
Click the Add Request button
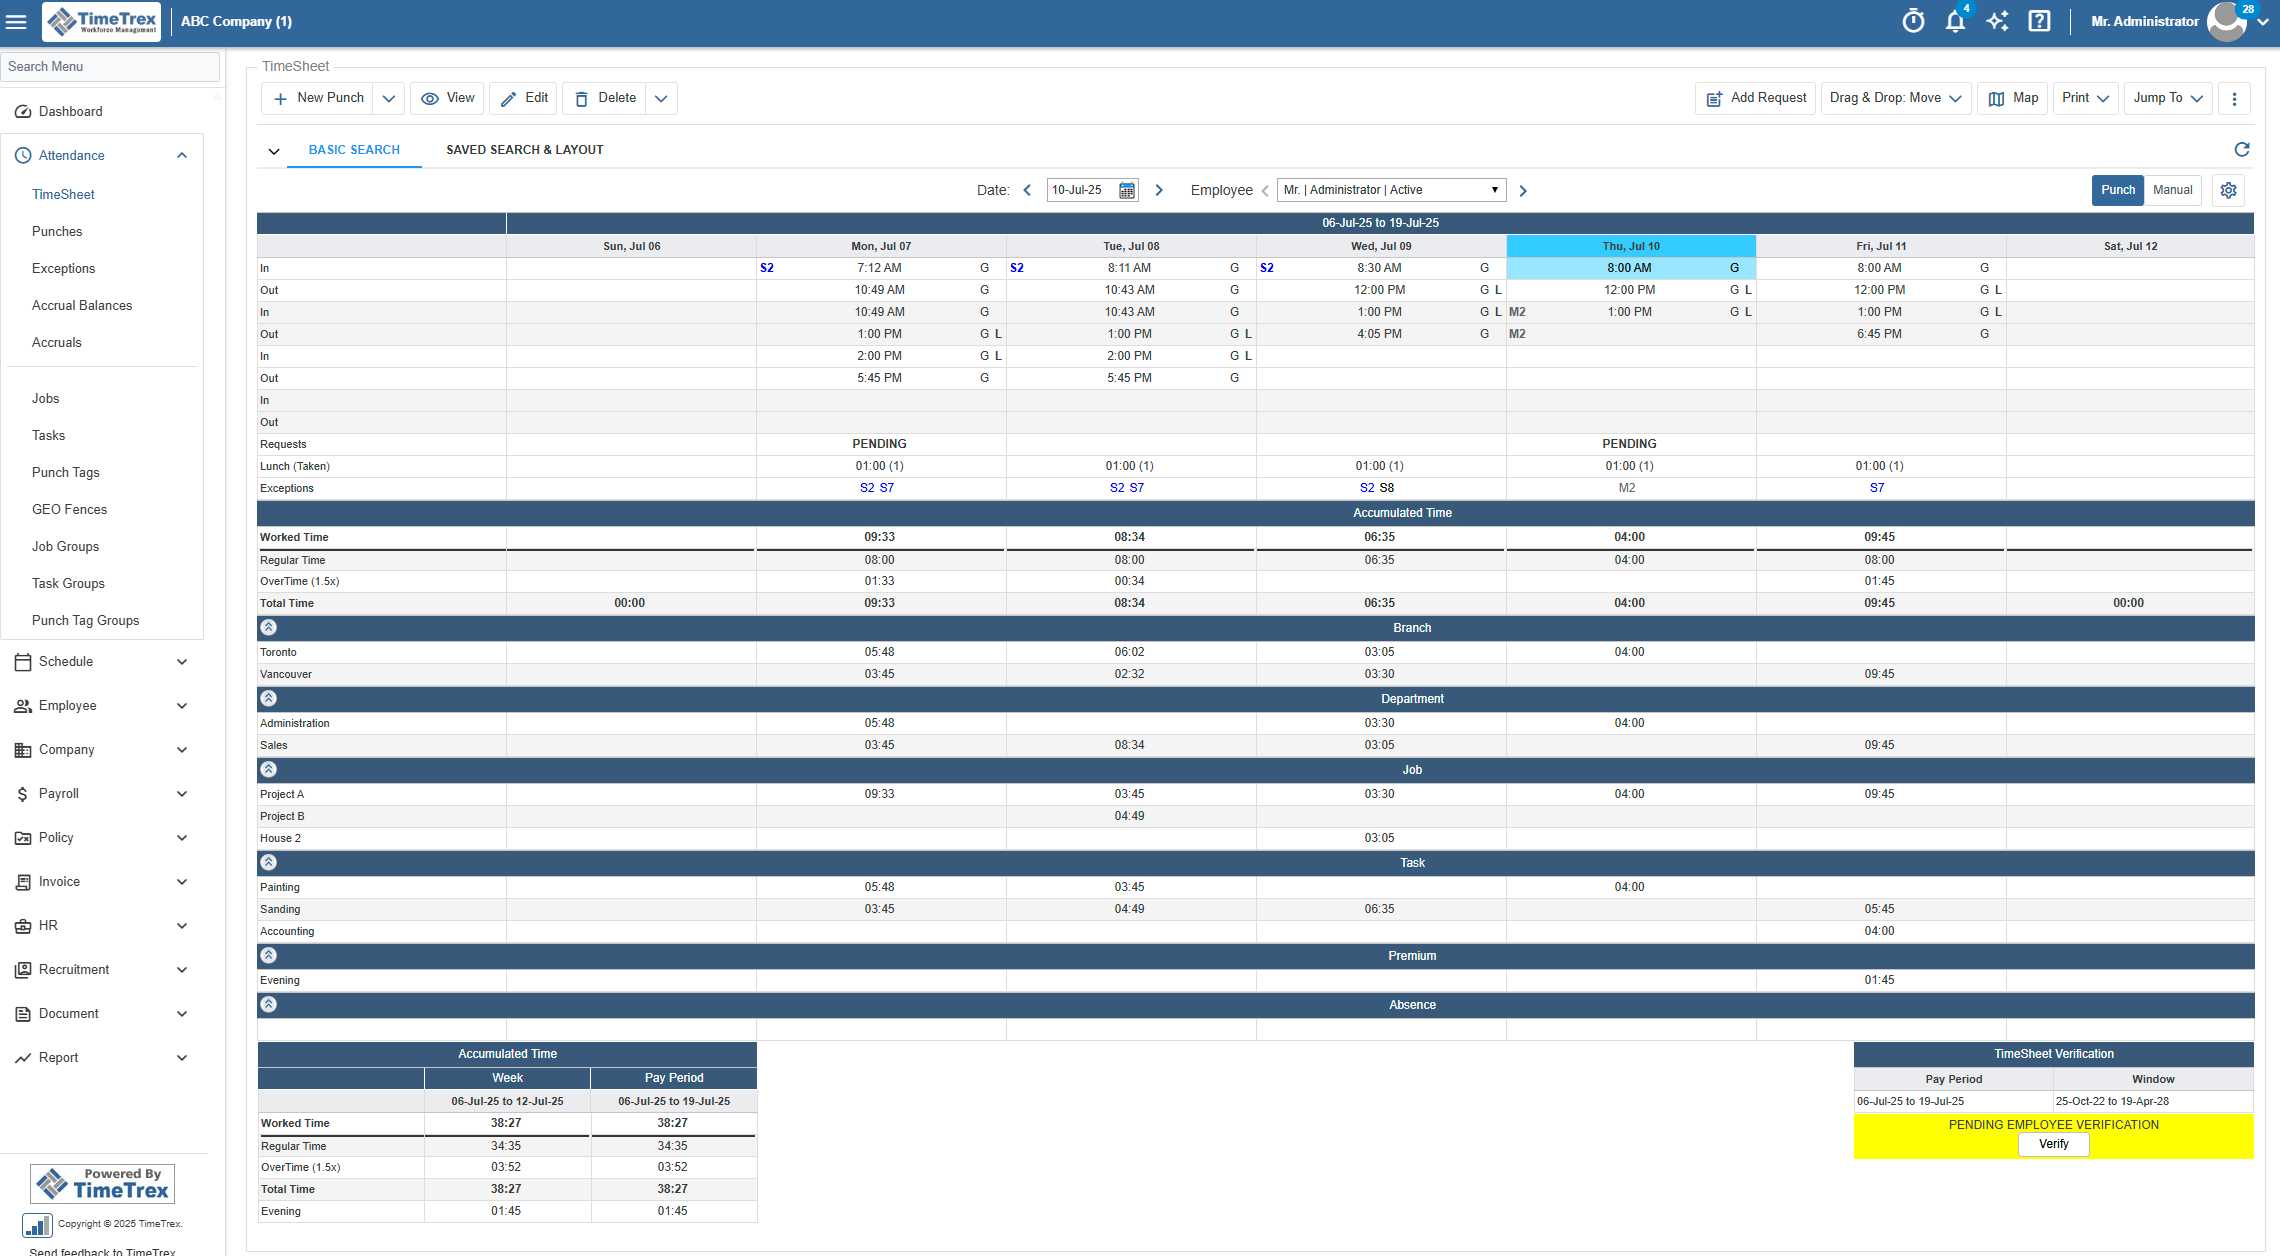1756,98
